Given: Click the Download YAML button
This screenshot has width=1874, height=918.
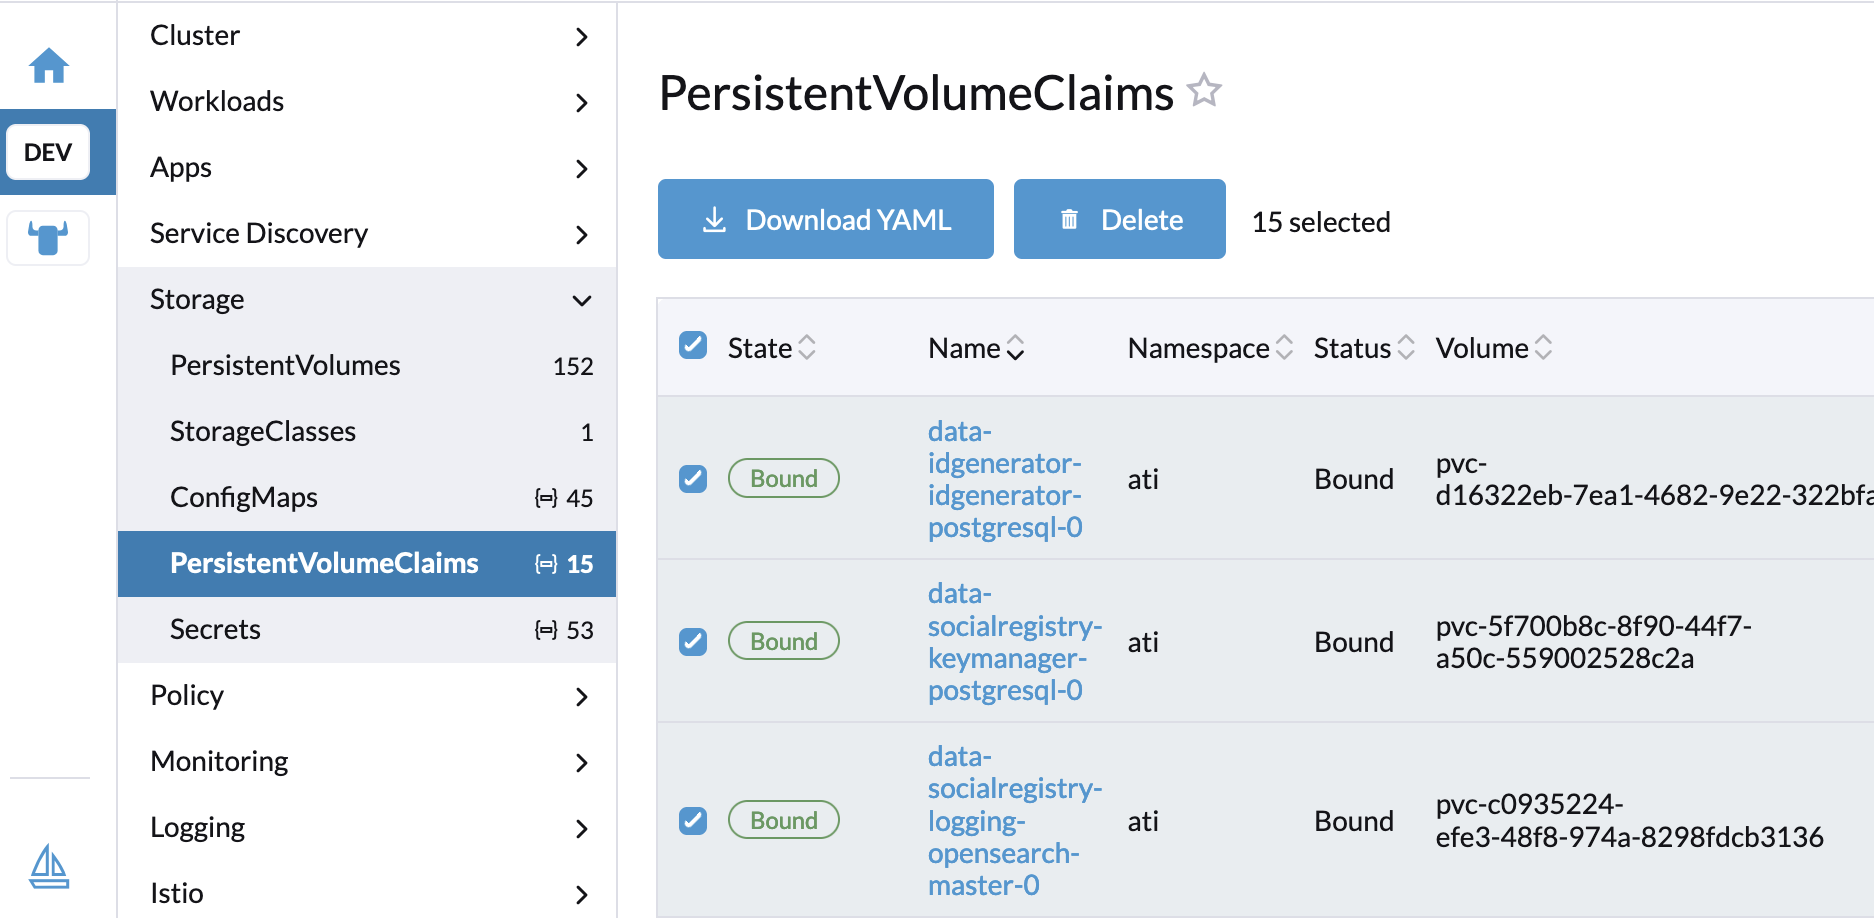Looking at the screenshot, I should pyautogui.click(x=825, y=220).
